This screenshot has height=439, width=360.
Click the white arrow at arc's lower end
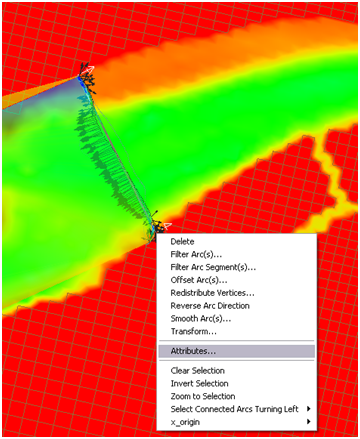[x=166, y=226]
